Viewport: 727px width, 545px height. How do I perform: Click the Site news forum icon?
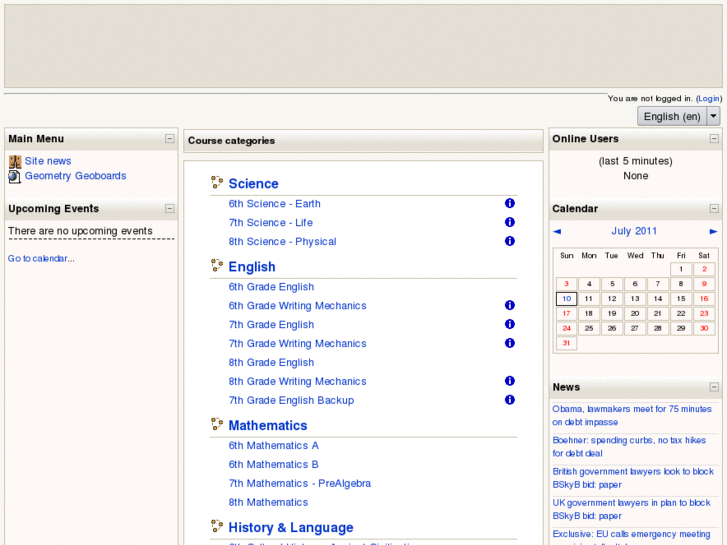click(x=15, y=161)
